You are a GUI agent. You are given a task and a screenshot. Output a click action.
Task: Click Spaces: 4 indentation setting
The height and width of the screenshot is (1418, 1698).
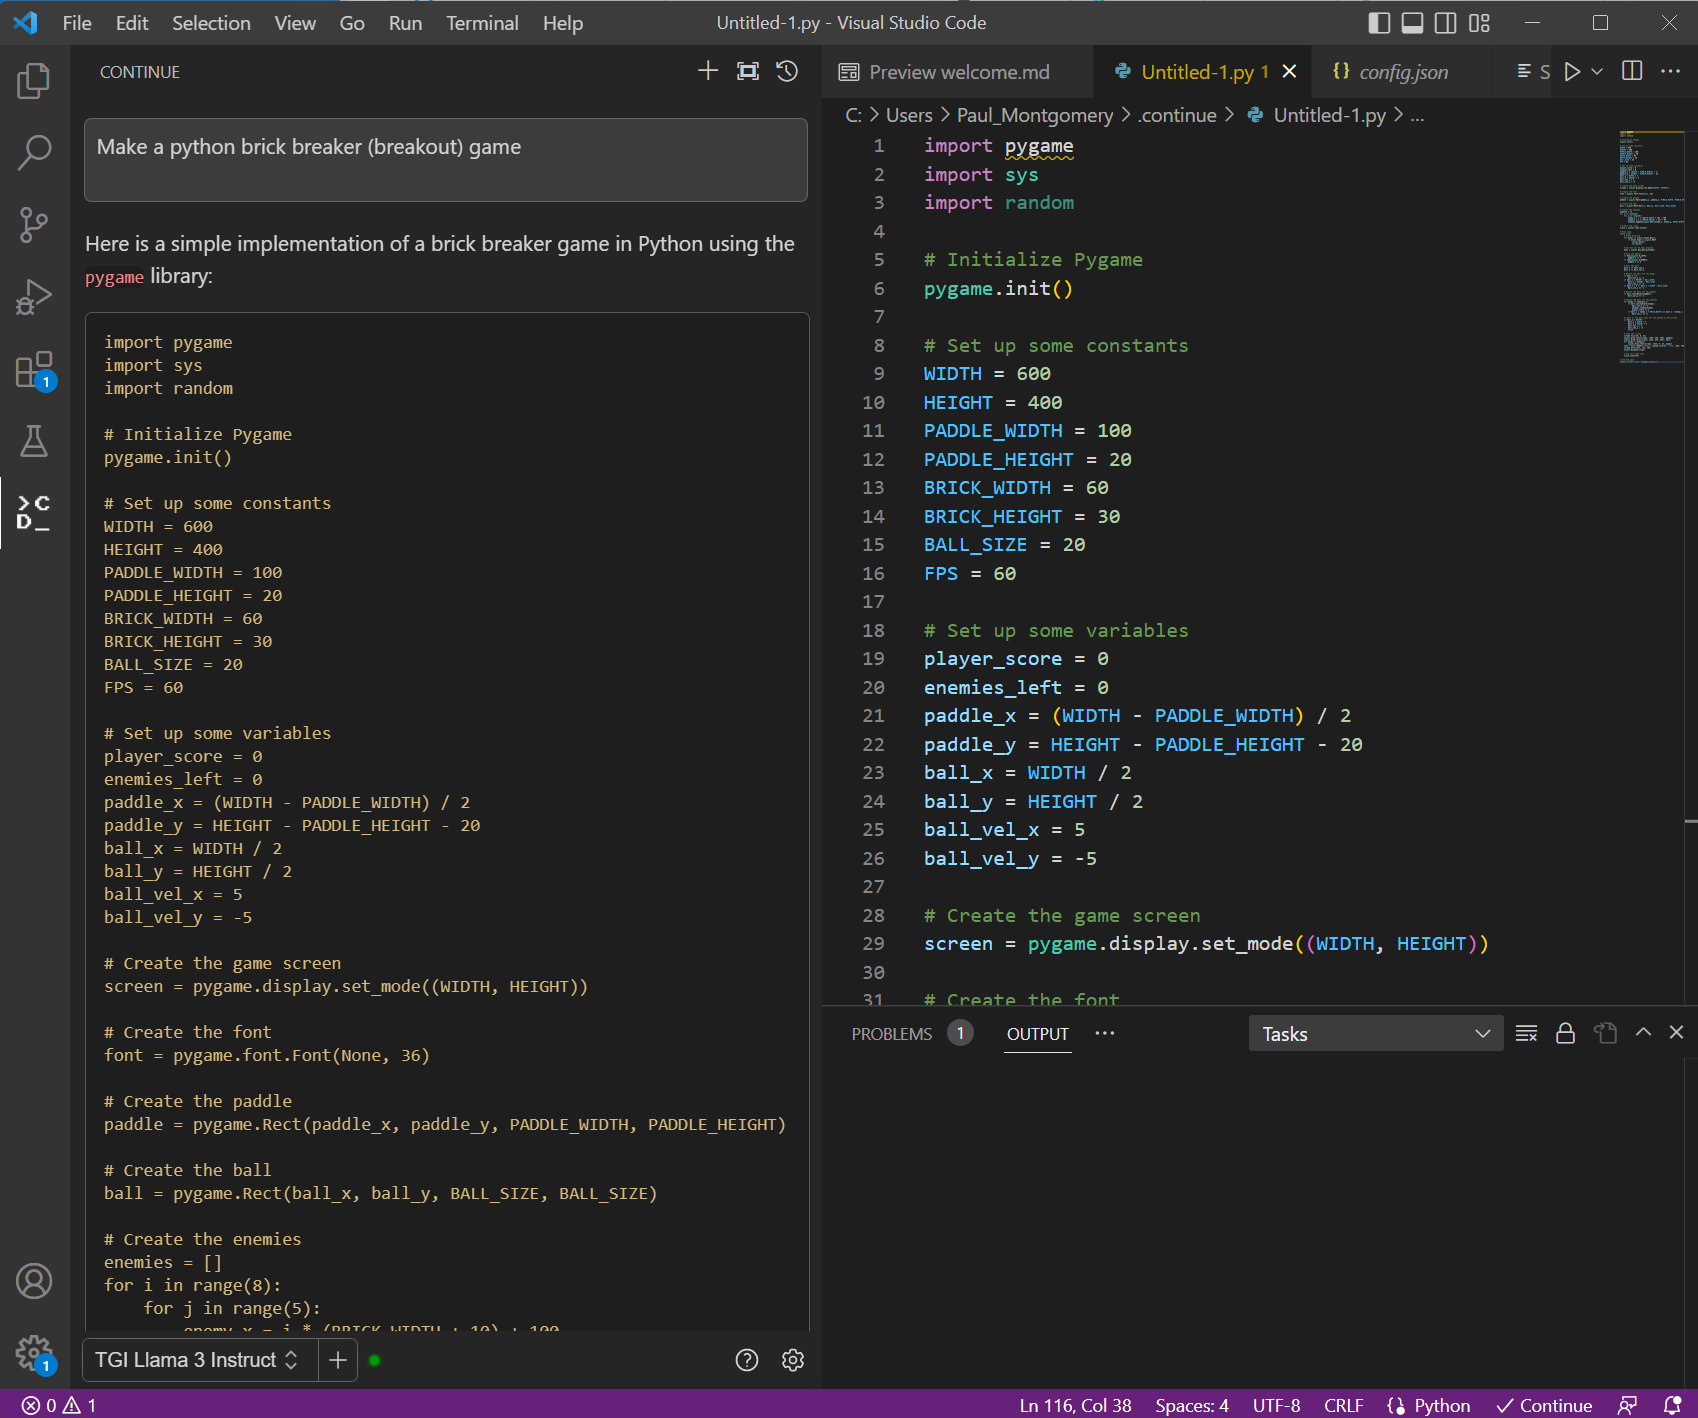pyautogui.click(x=1191, y=1405)
